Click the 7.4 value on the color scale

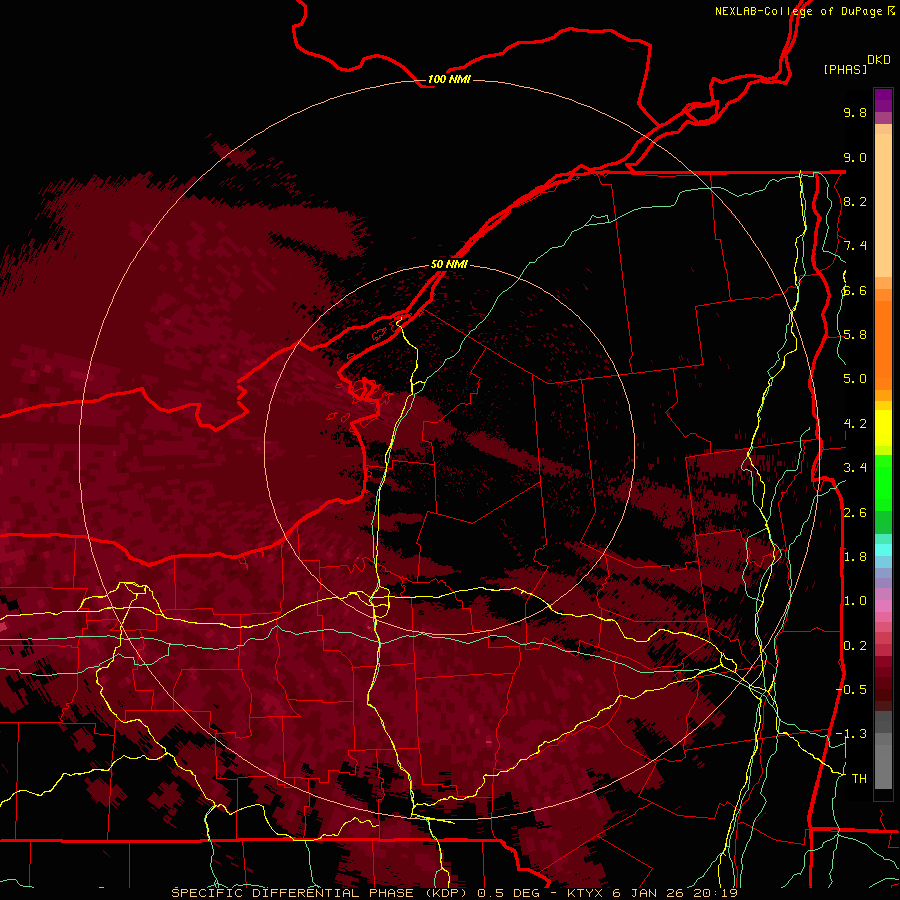pos(855,246)
